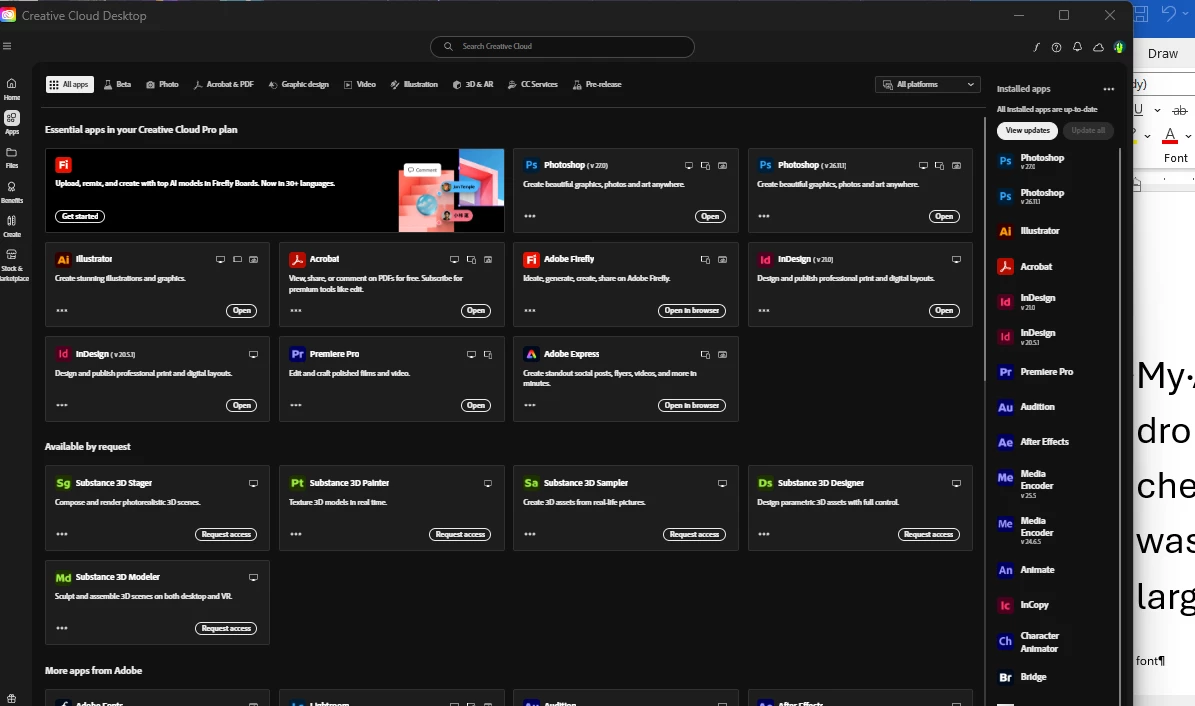Open Files in the left sidebar
Viewport: 1195px width, 706px height.
11,157
